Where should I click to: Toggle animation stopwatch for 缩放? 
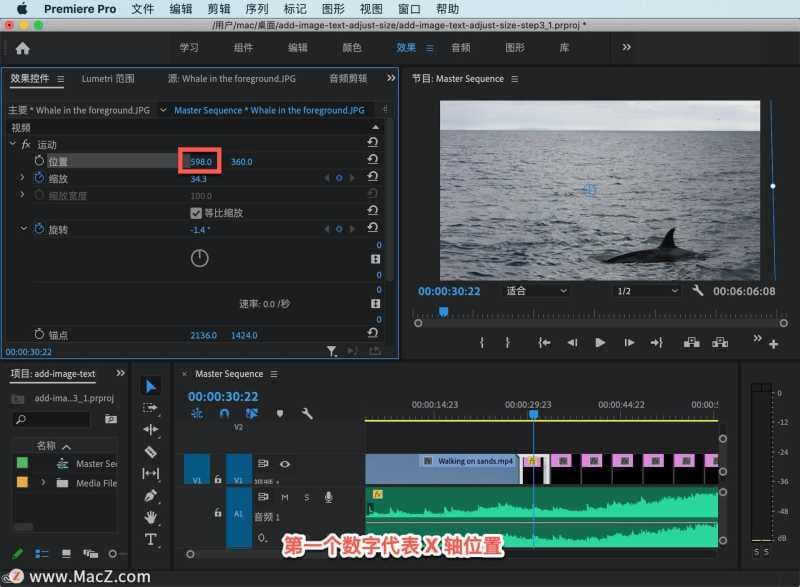40,178
